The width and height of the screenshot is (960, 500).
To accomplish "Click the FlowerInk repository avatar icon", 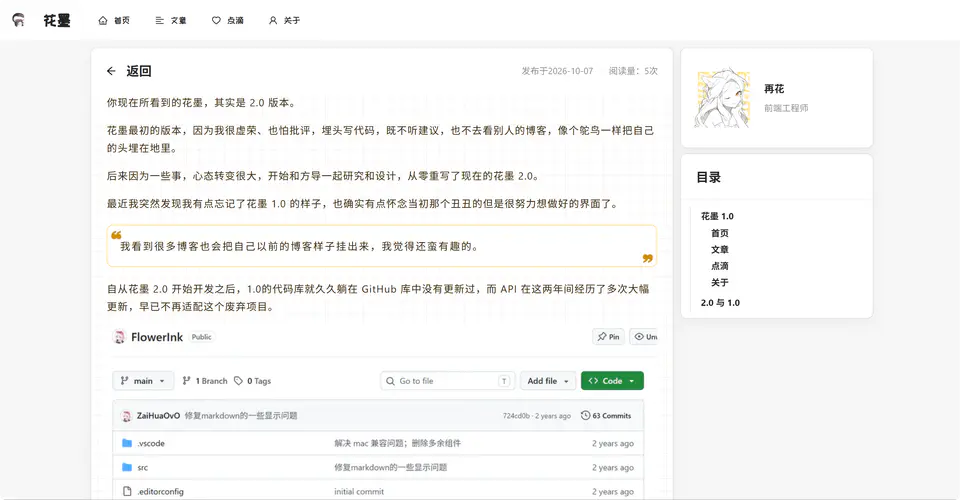I will point(119,337).
